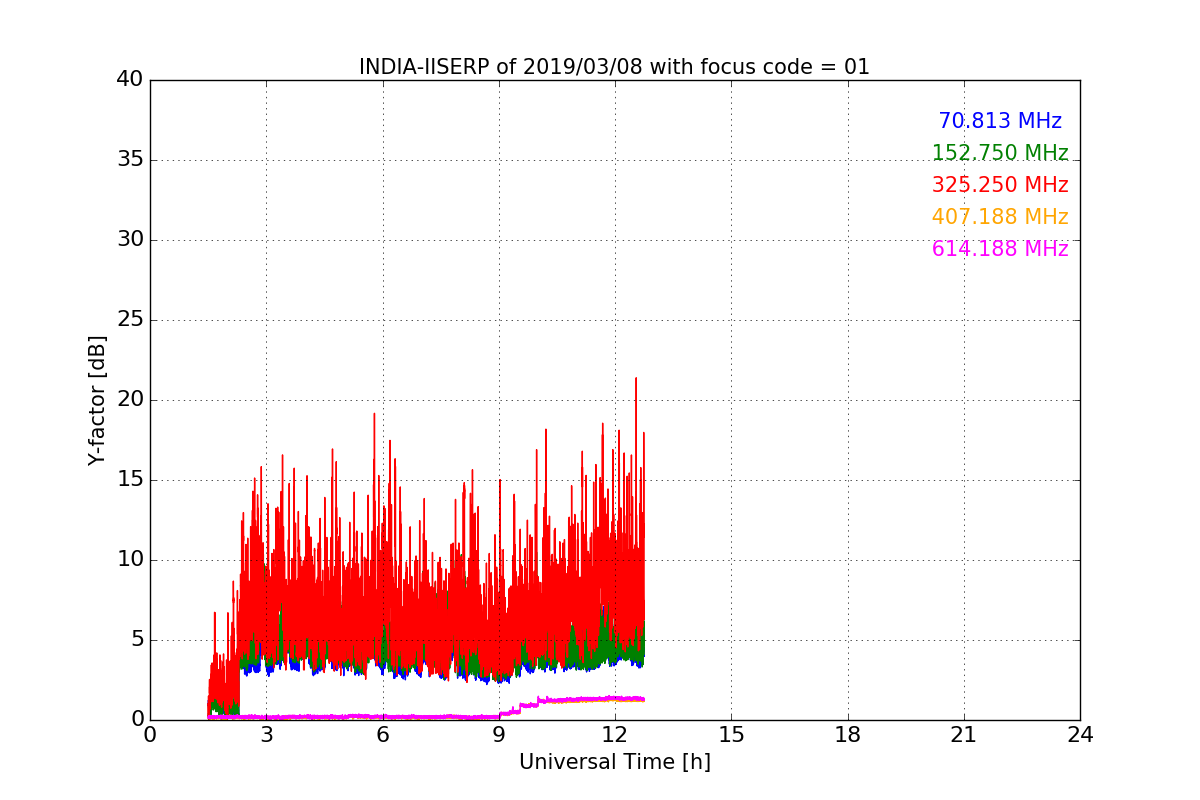1200x800 pixels.
Task: Select the 152.750 MHz legend label
Action: (1000, 153)
